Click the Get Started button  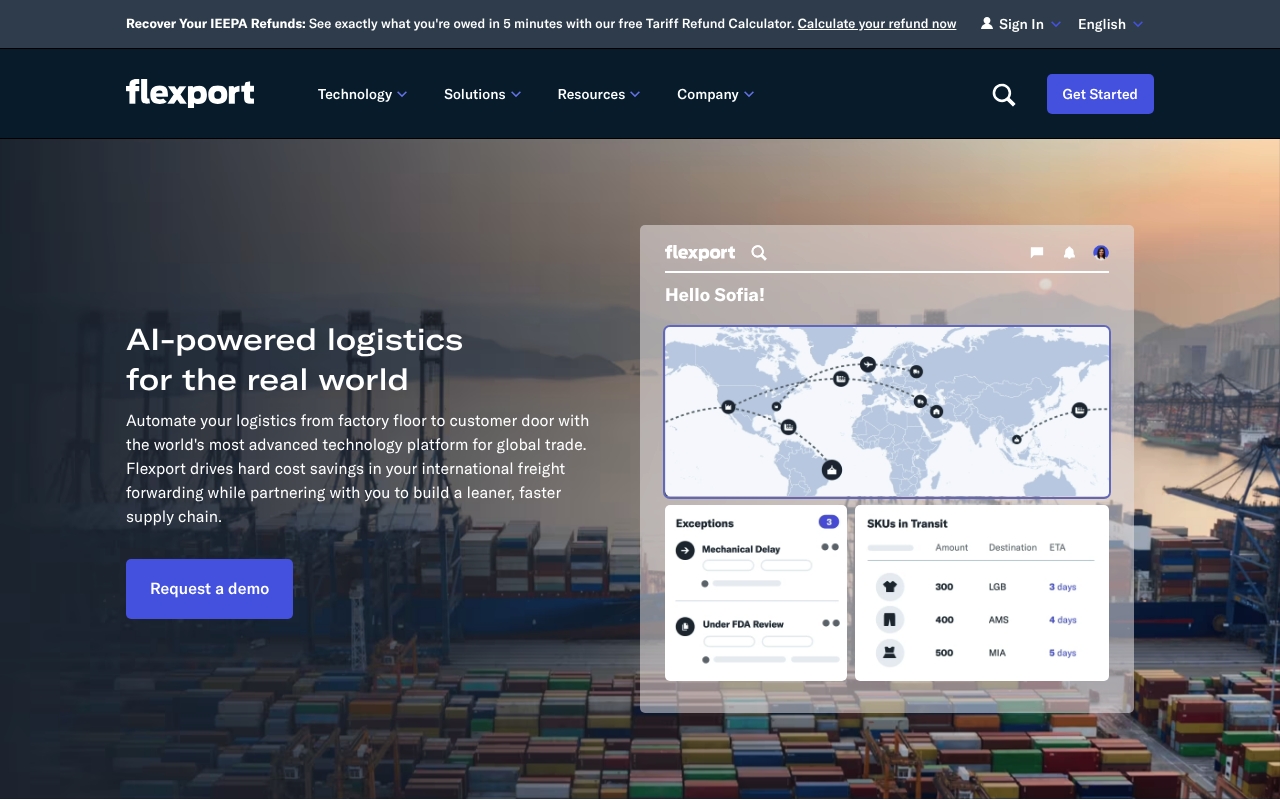[1100, 94]
